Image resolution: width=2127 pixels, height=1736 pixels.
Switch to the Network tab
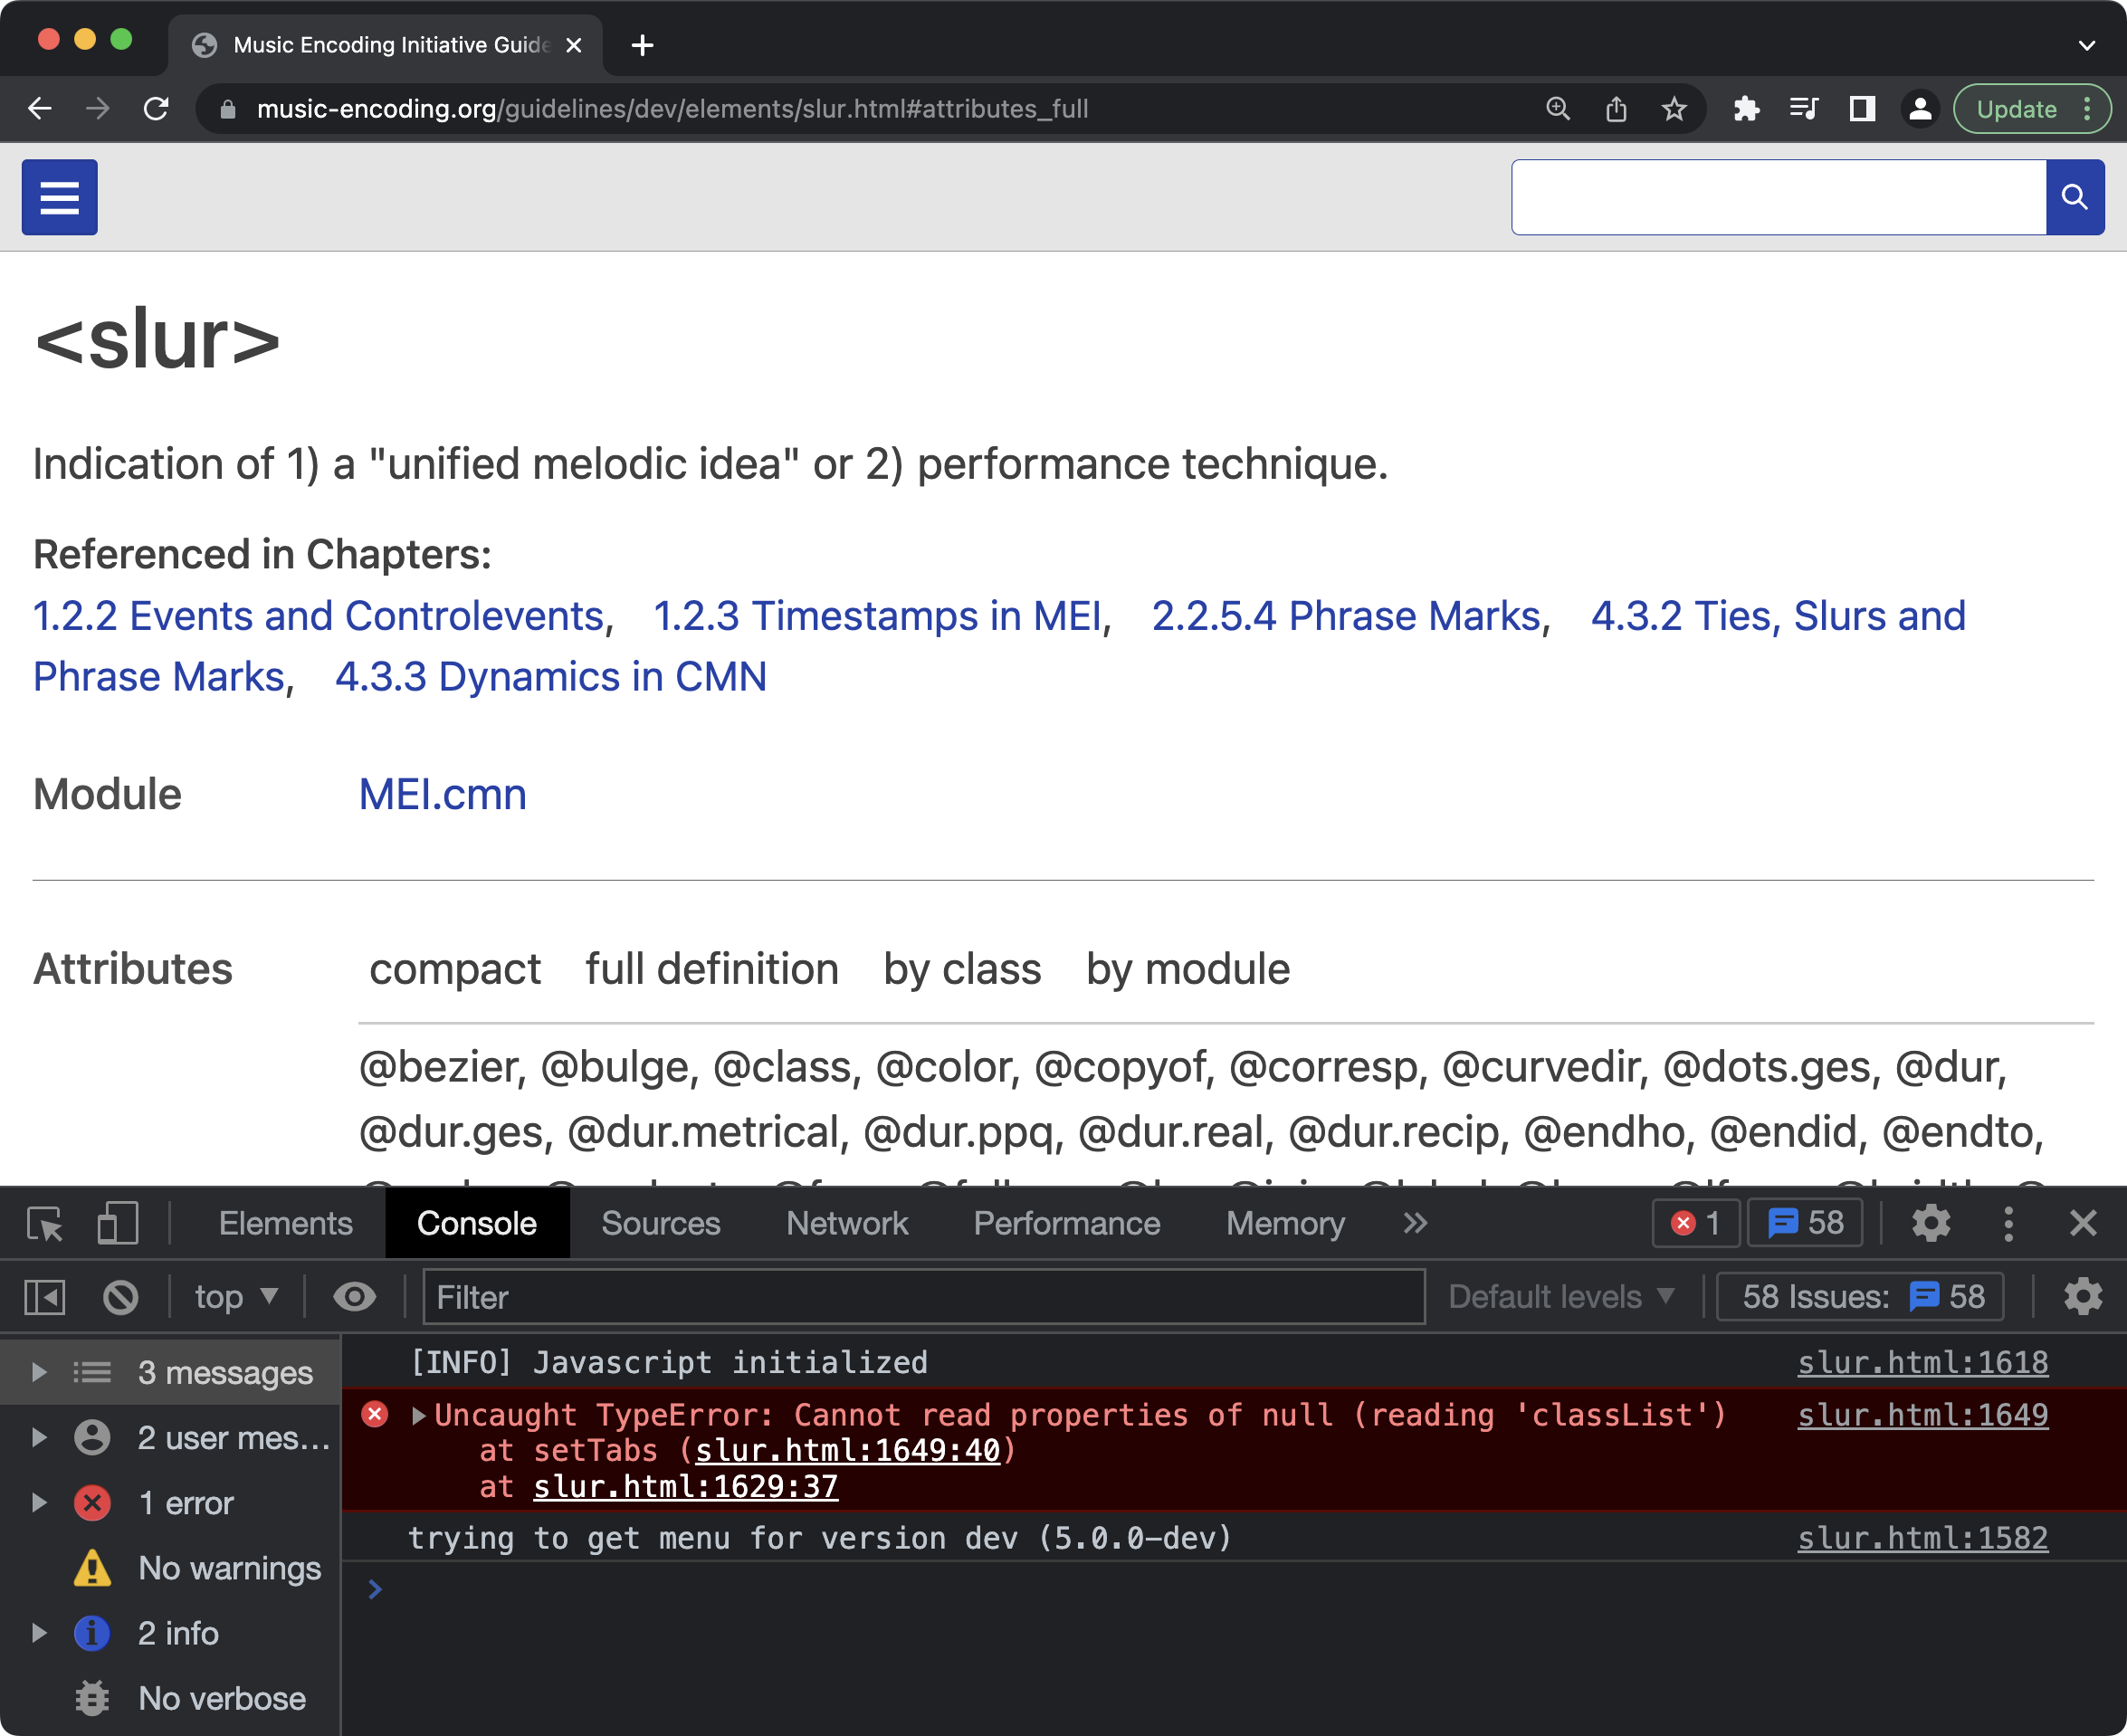coord(846,1222)
